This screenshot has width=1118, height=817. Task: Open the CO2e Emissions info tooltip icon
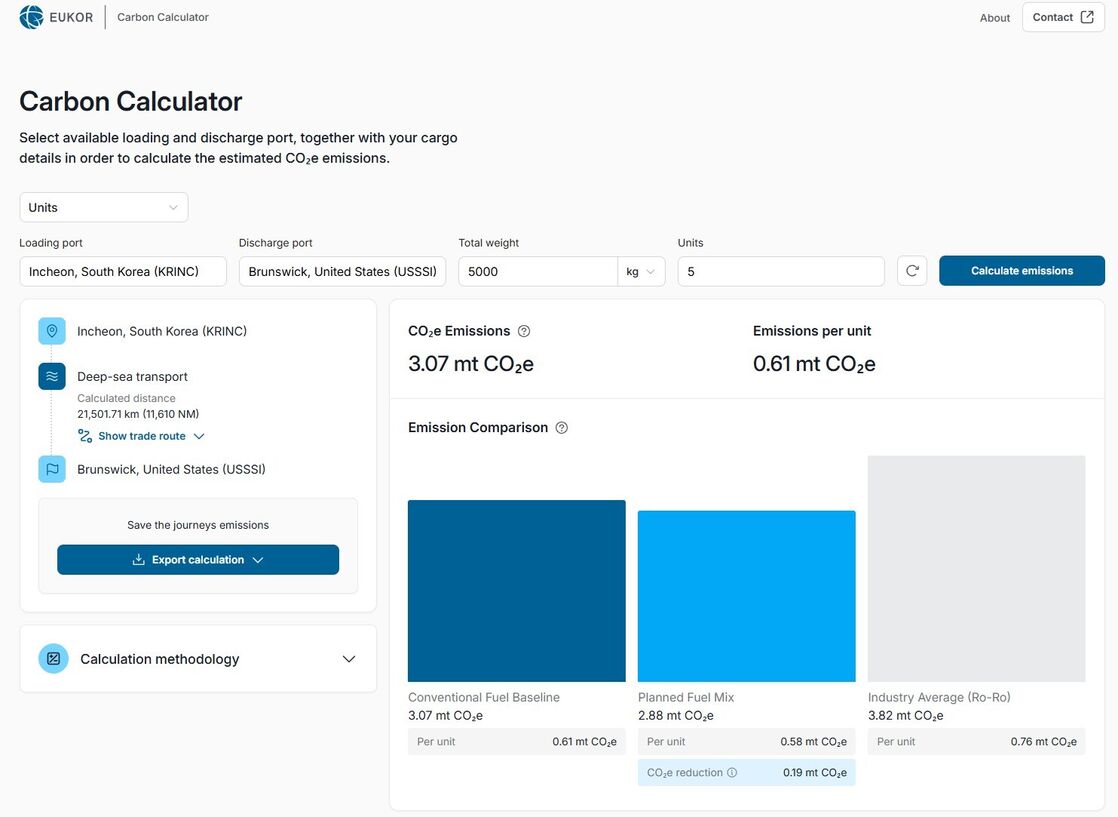pyautogui.click(x=522, y=330)
